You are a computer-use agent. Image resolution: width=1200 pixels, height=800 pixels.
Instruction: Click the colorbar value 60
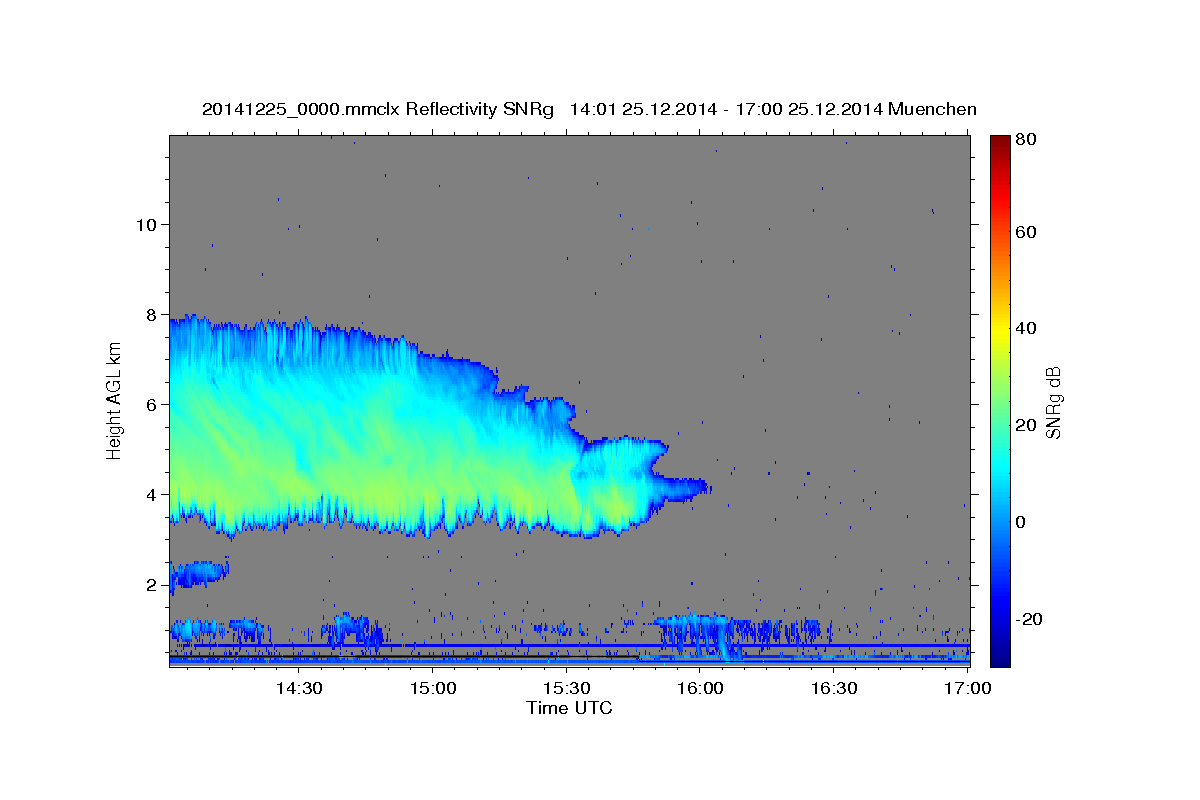[1025, 232]
